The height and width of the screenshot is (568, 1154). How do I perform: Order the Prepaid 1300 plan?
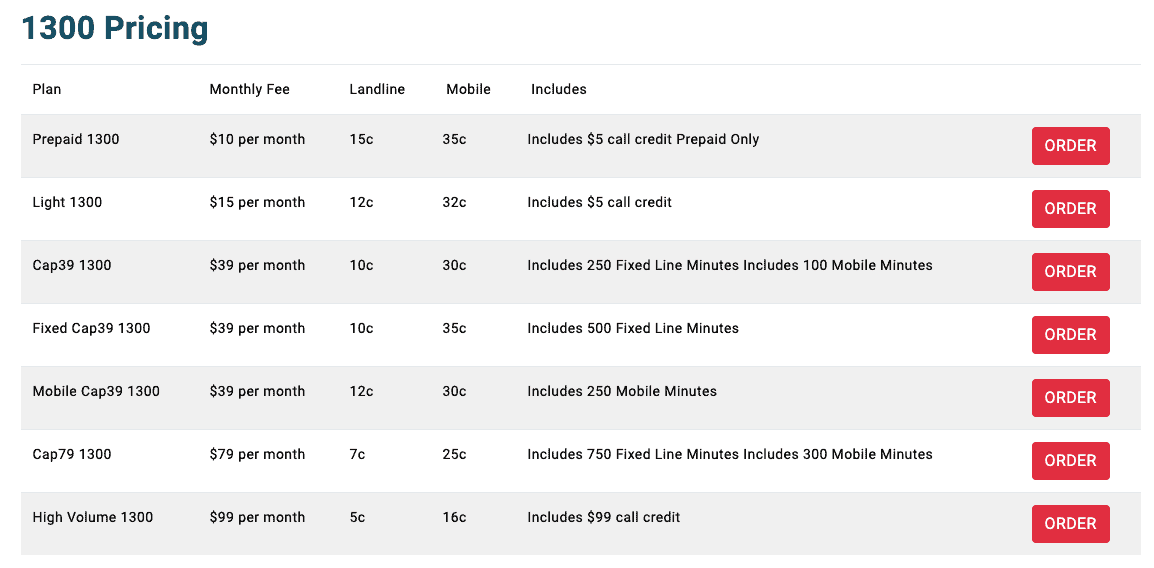click(x=1070, y=146)
